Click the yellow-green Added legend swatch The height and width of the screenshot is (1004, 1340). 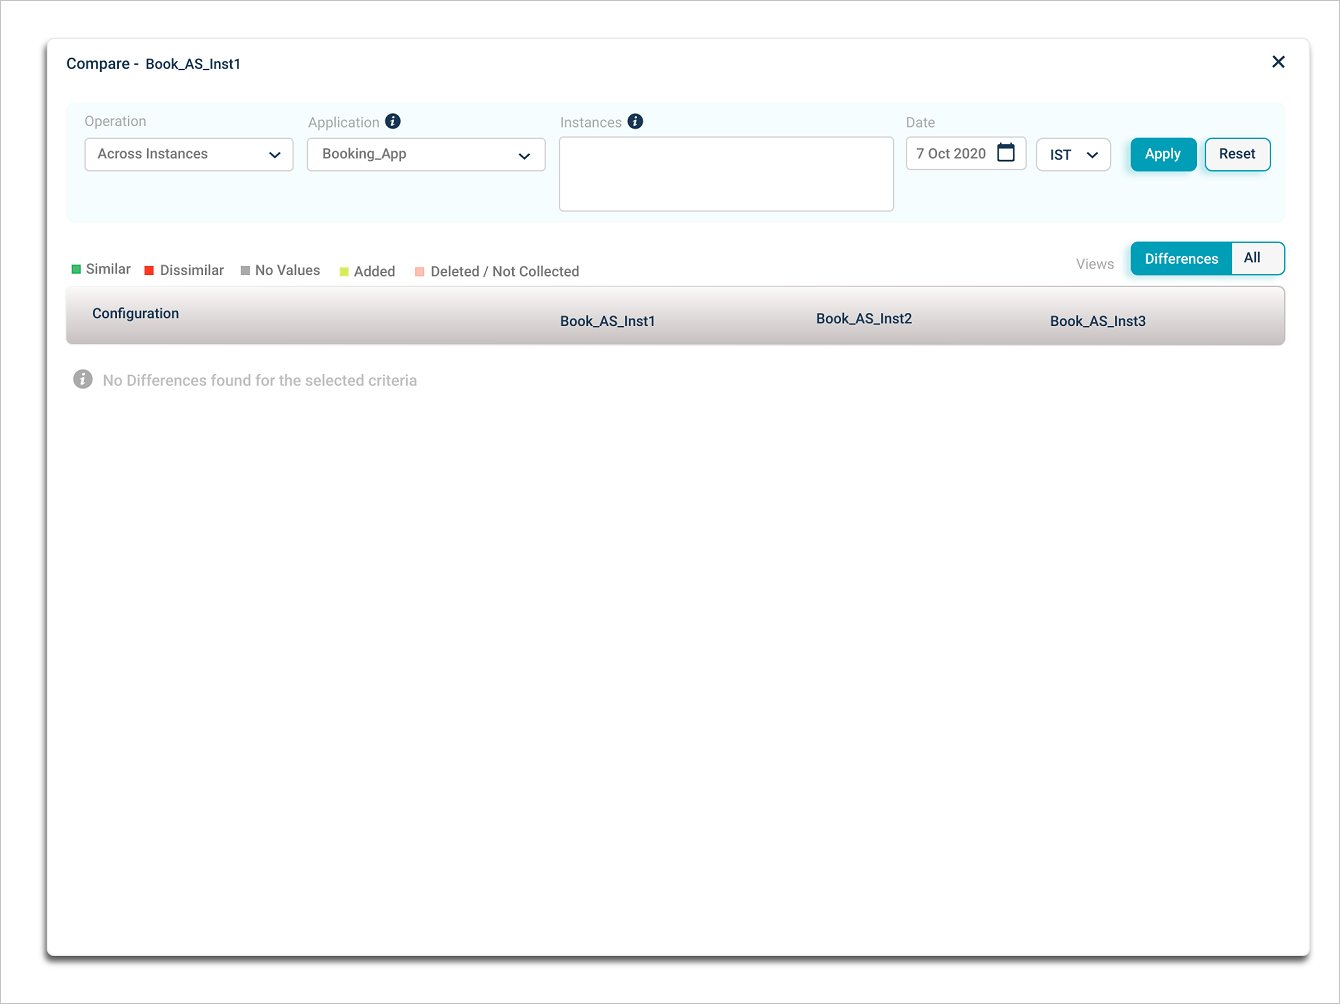pyautogui.click(x=344, y=271)
